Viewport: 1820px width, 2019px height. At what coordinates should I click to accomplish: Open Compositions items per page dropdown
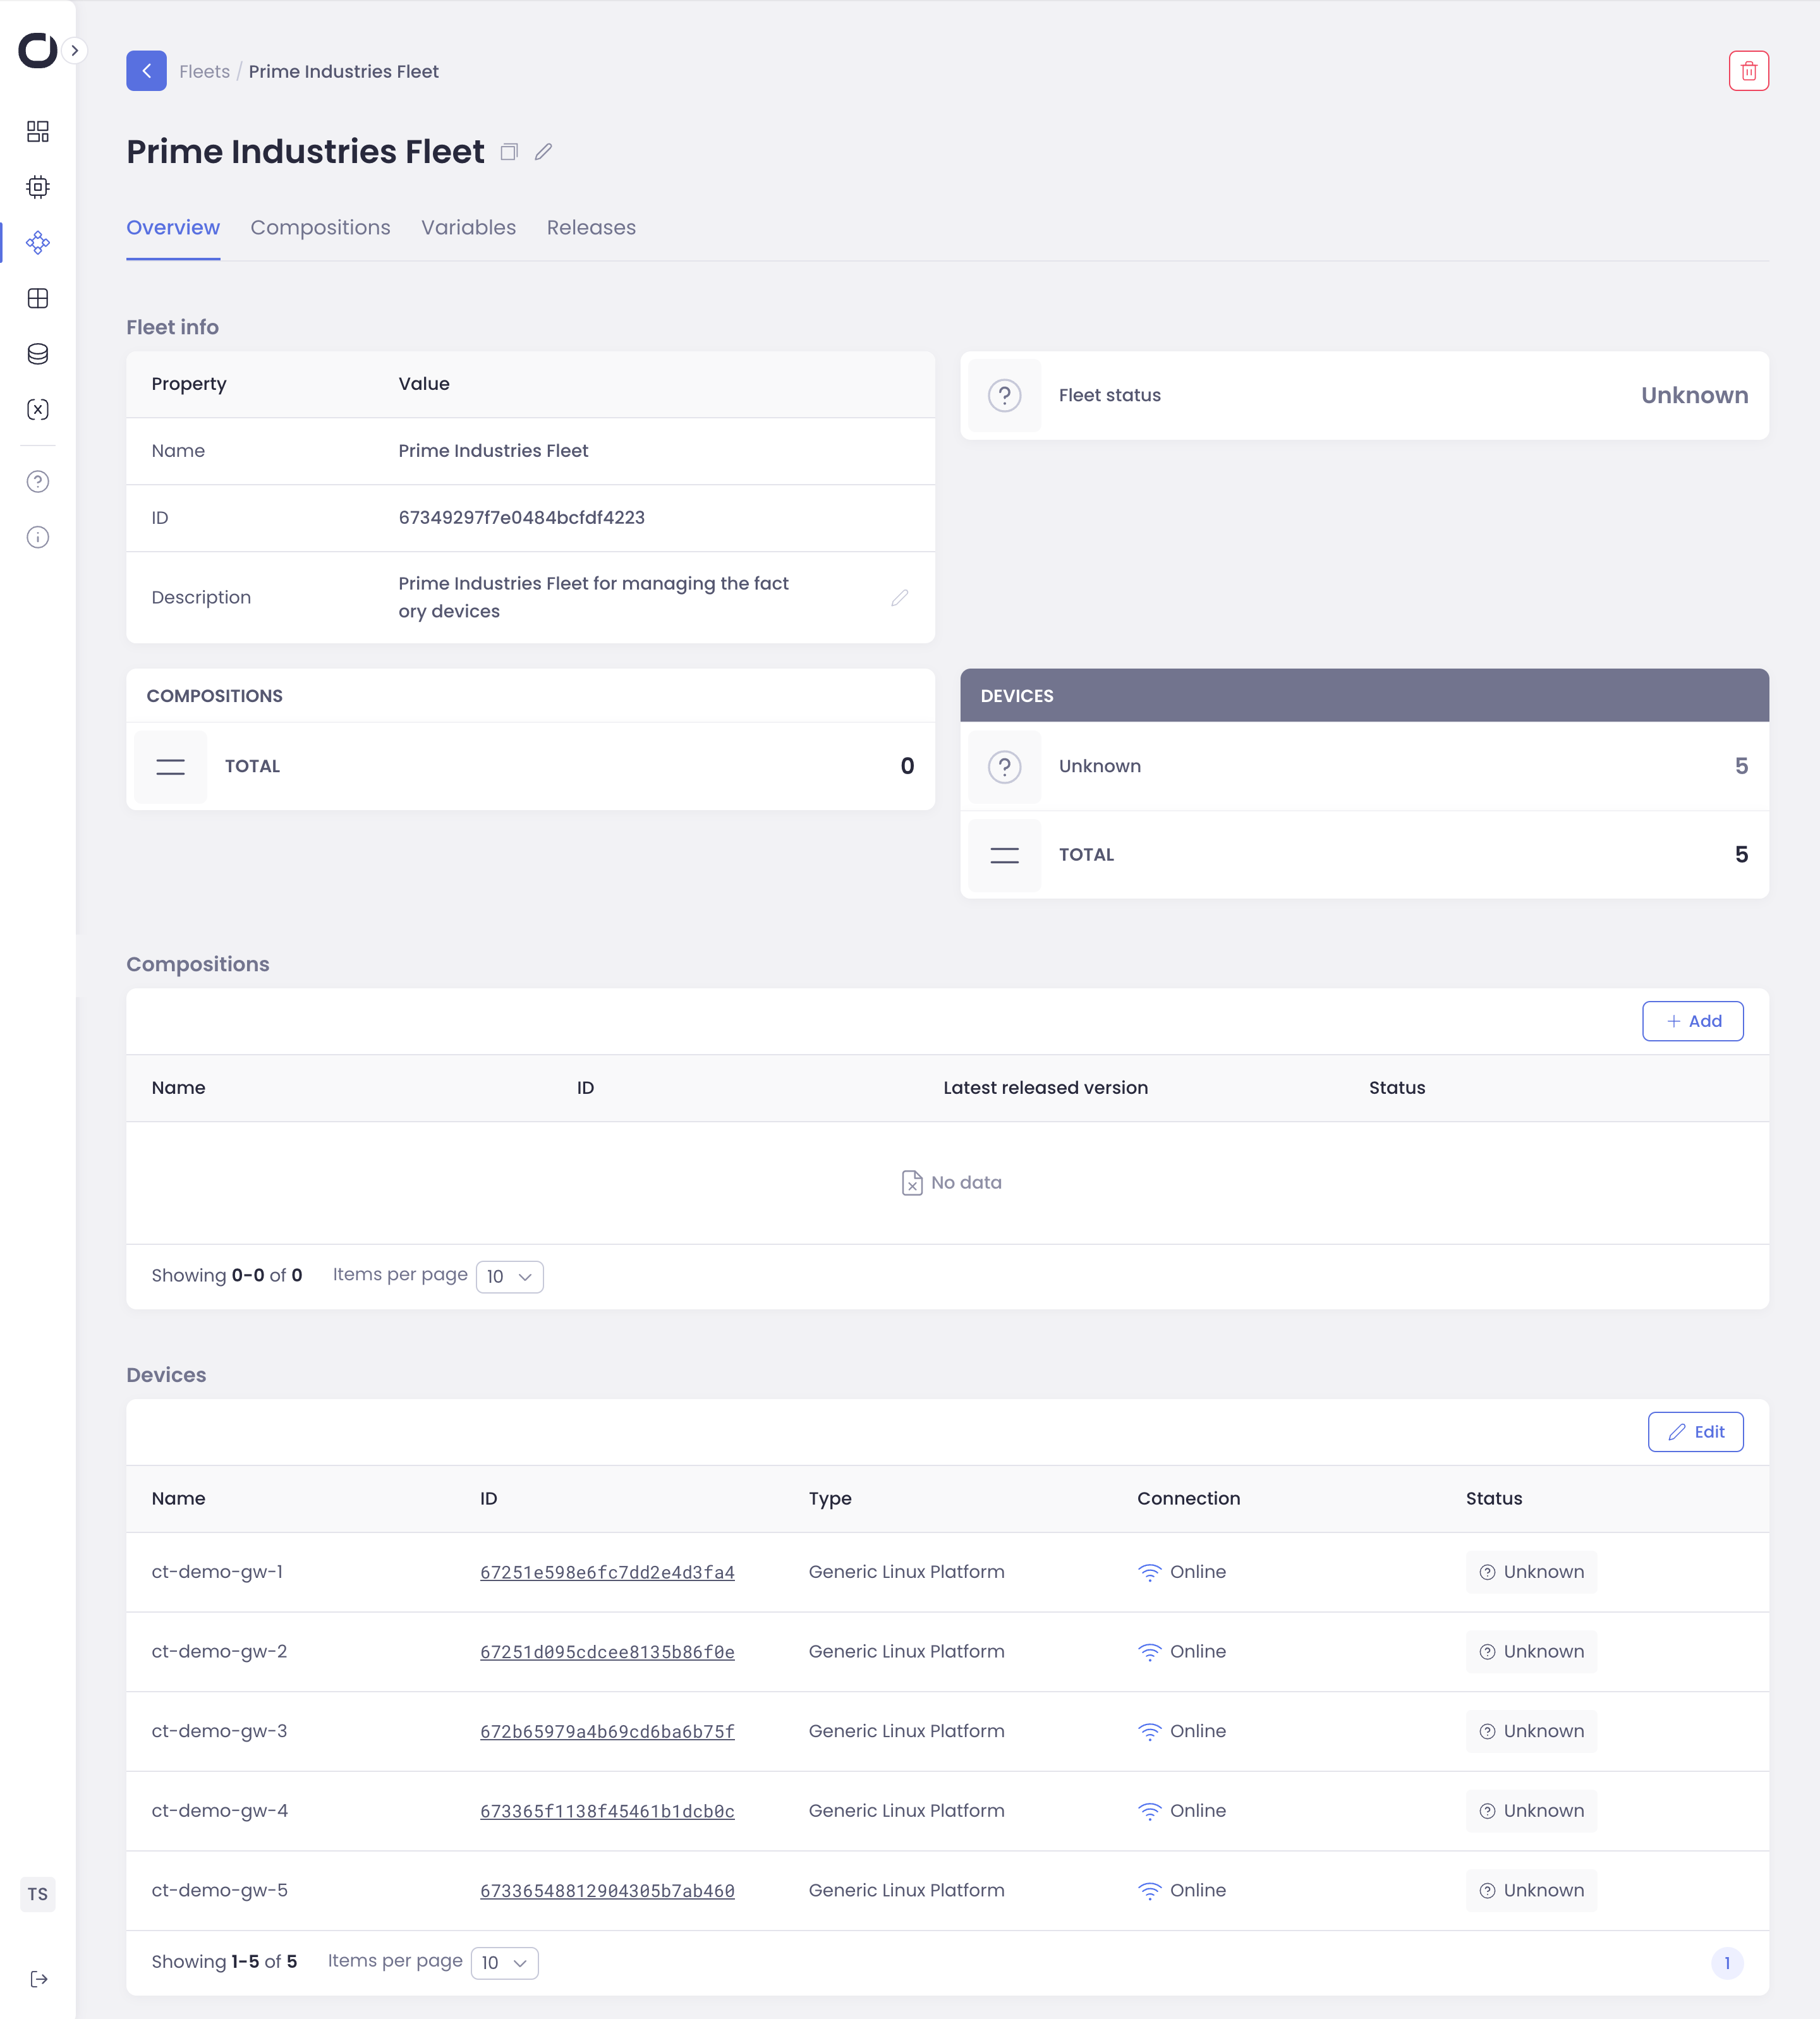(x=509, y=1276)
